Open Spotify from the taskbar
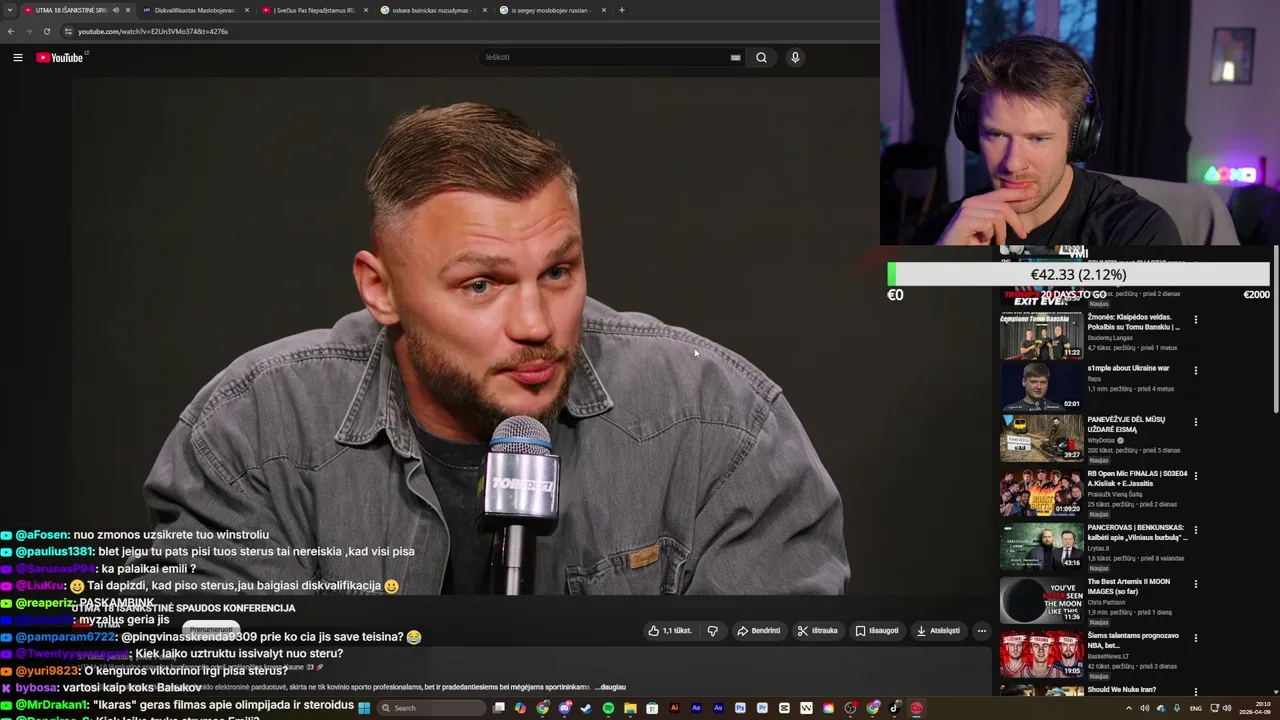The height and width of the screenshot is (720, 1280). pyautogui.click(x=608, y=708)
